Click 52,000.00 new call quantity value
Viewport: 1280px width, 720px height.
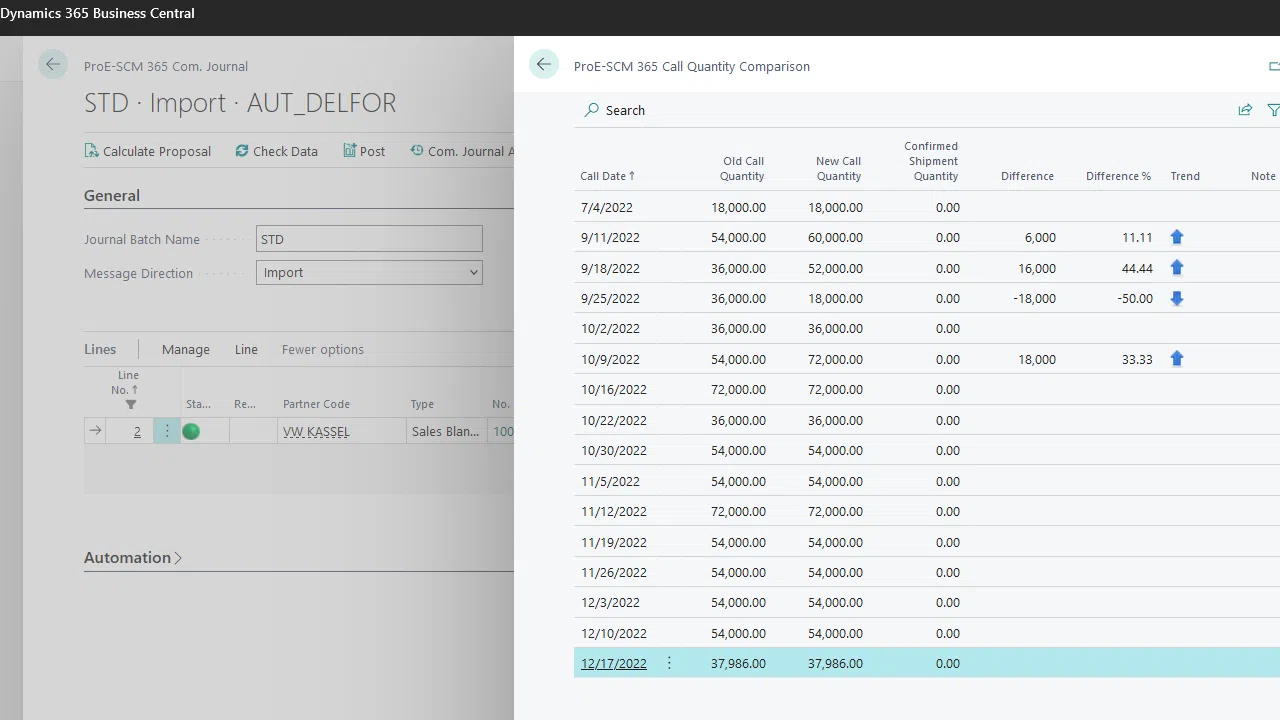[835, 268]
